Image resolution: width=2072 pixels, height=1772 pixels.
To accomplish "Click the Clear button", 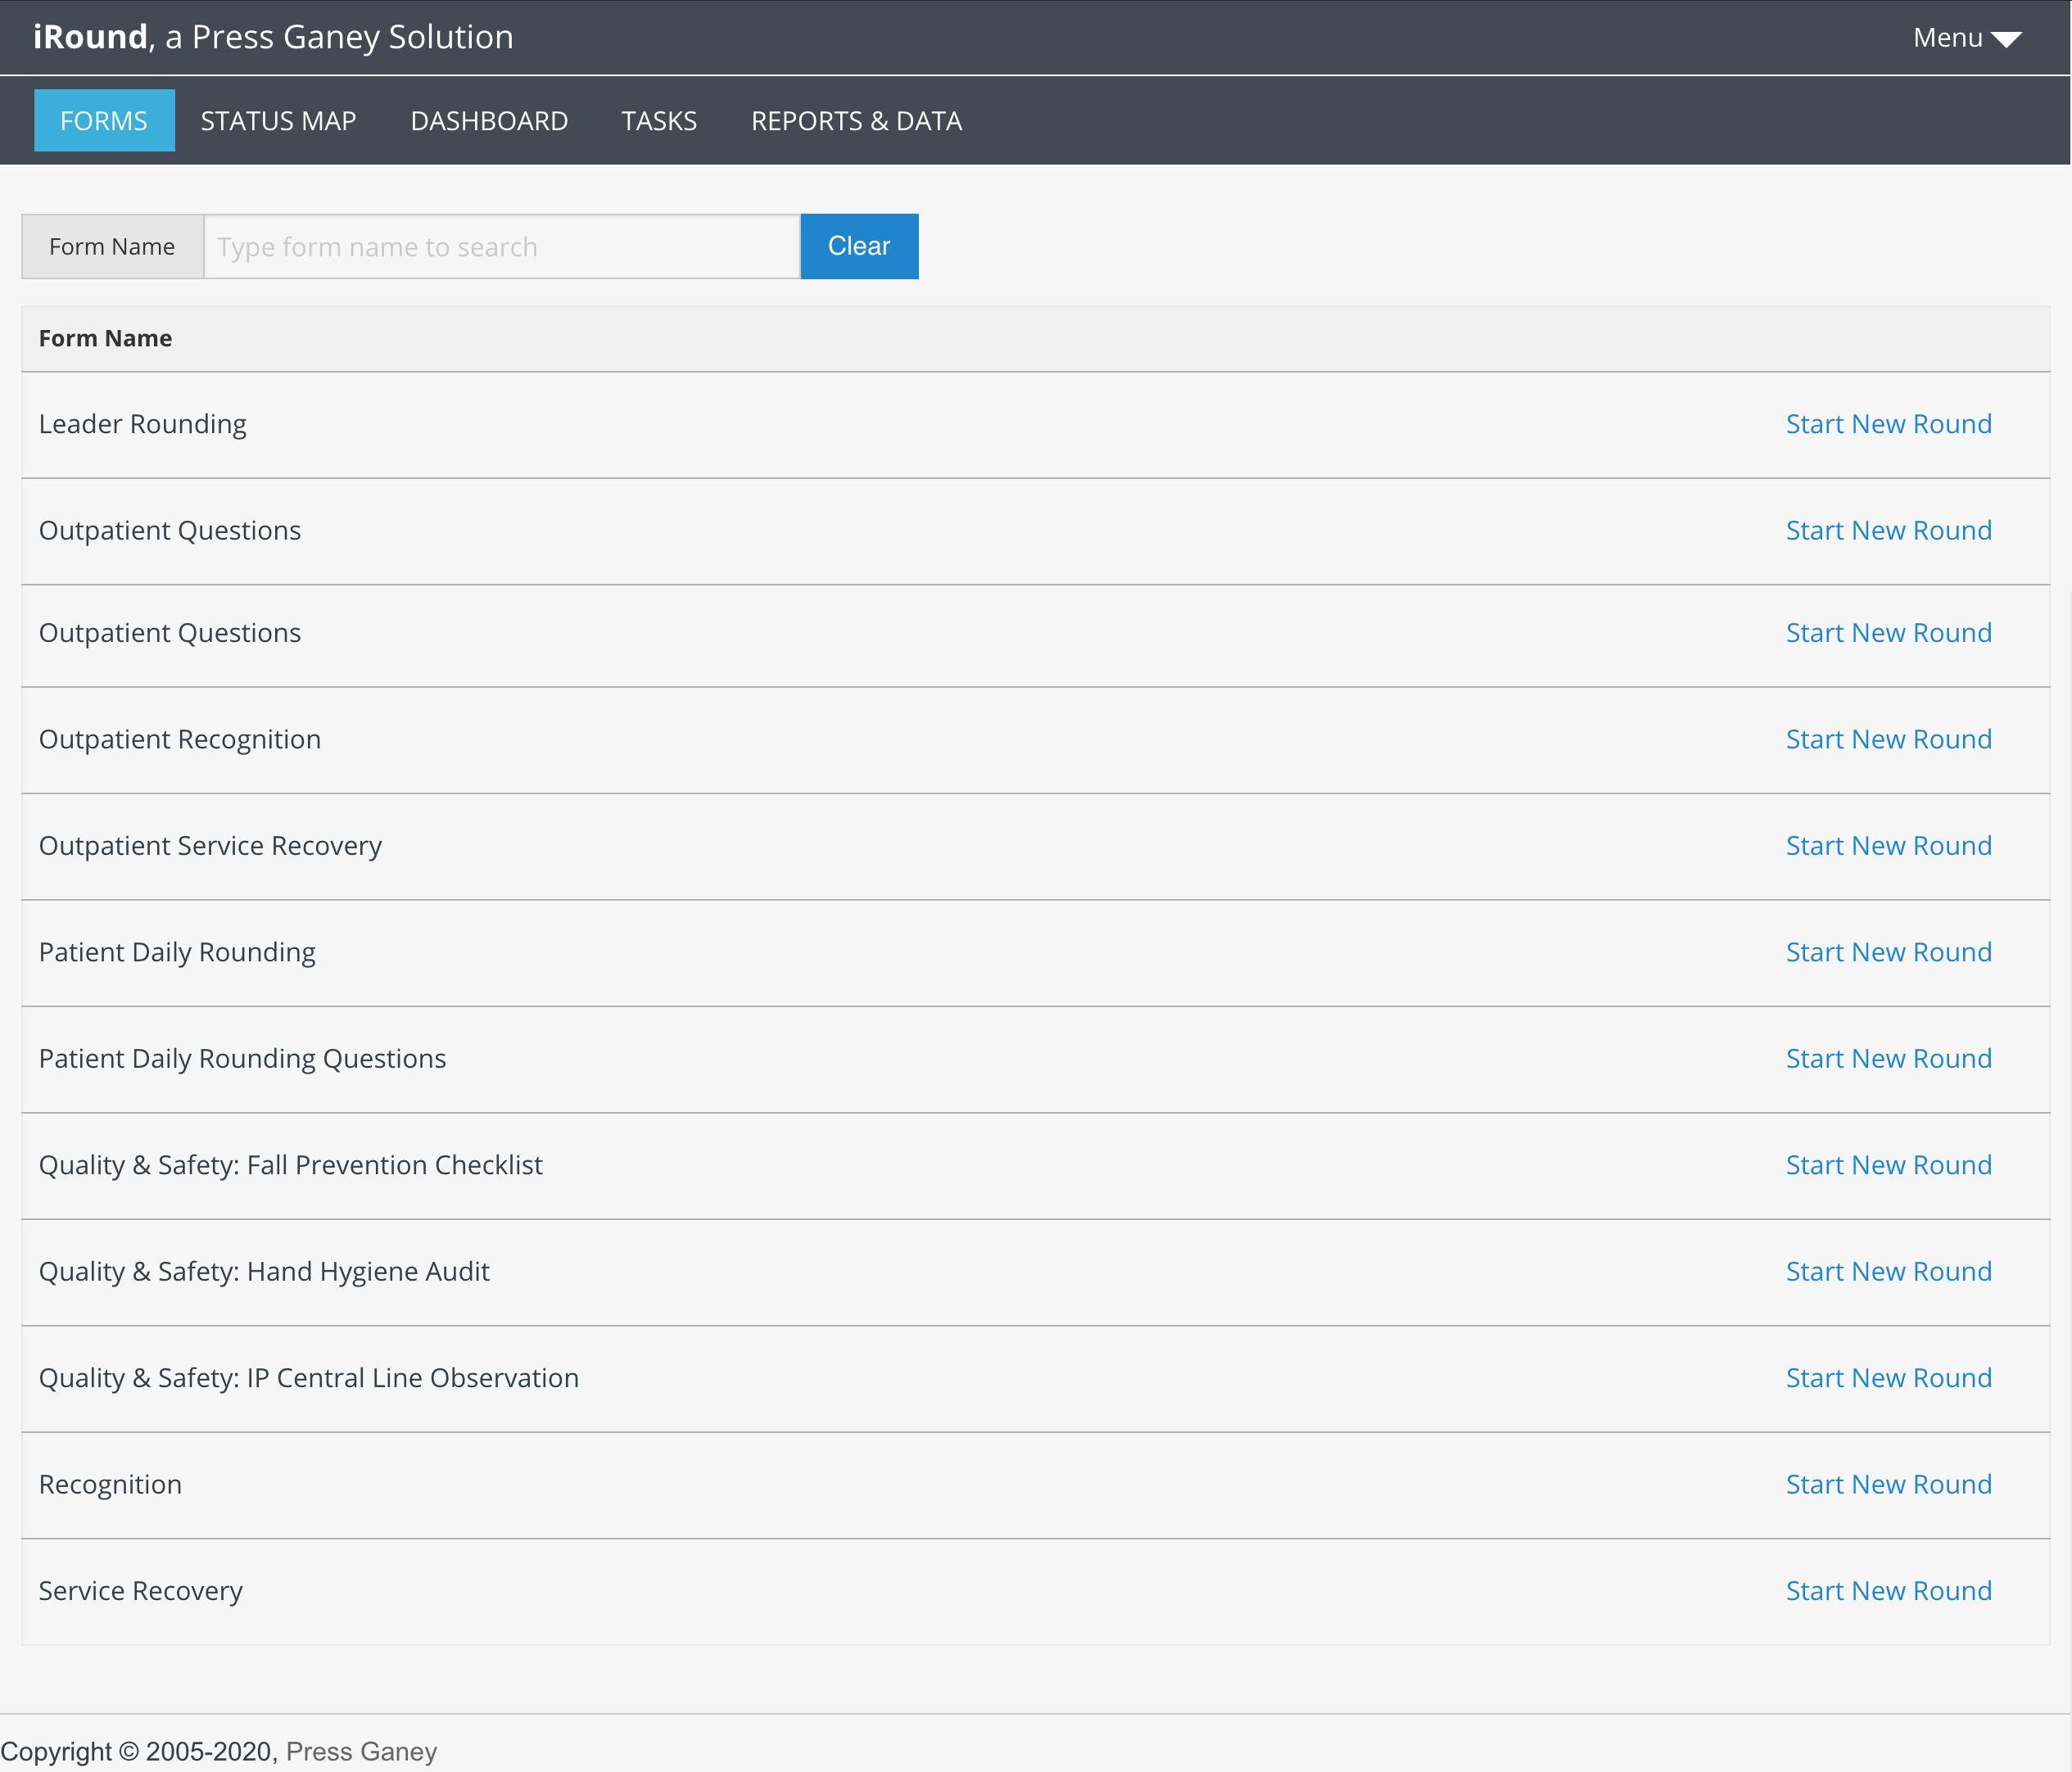I will point(859,246).
